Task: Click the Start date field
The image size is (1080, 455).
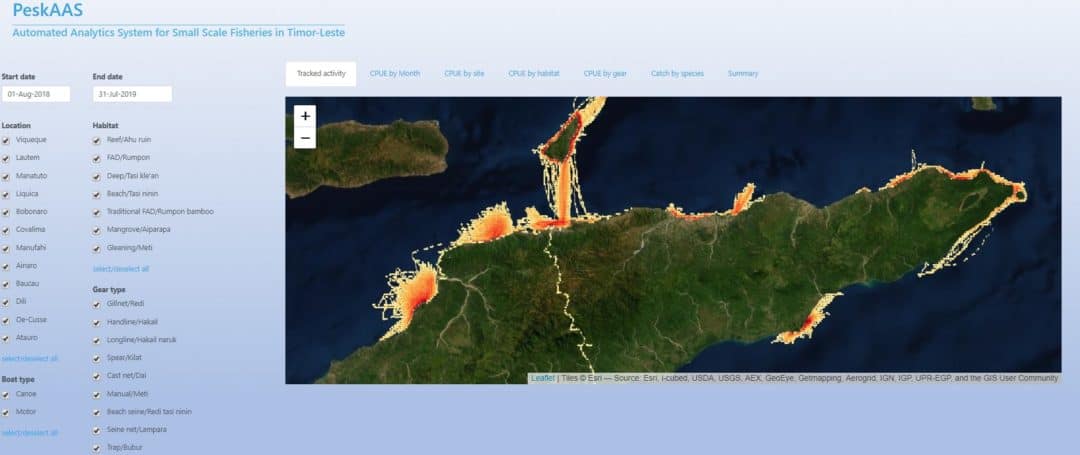Action: pos(36,94)
